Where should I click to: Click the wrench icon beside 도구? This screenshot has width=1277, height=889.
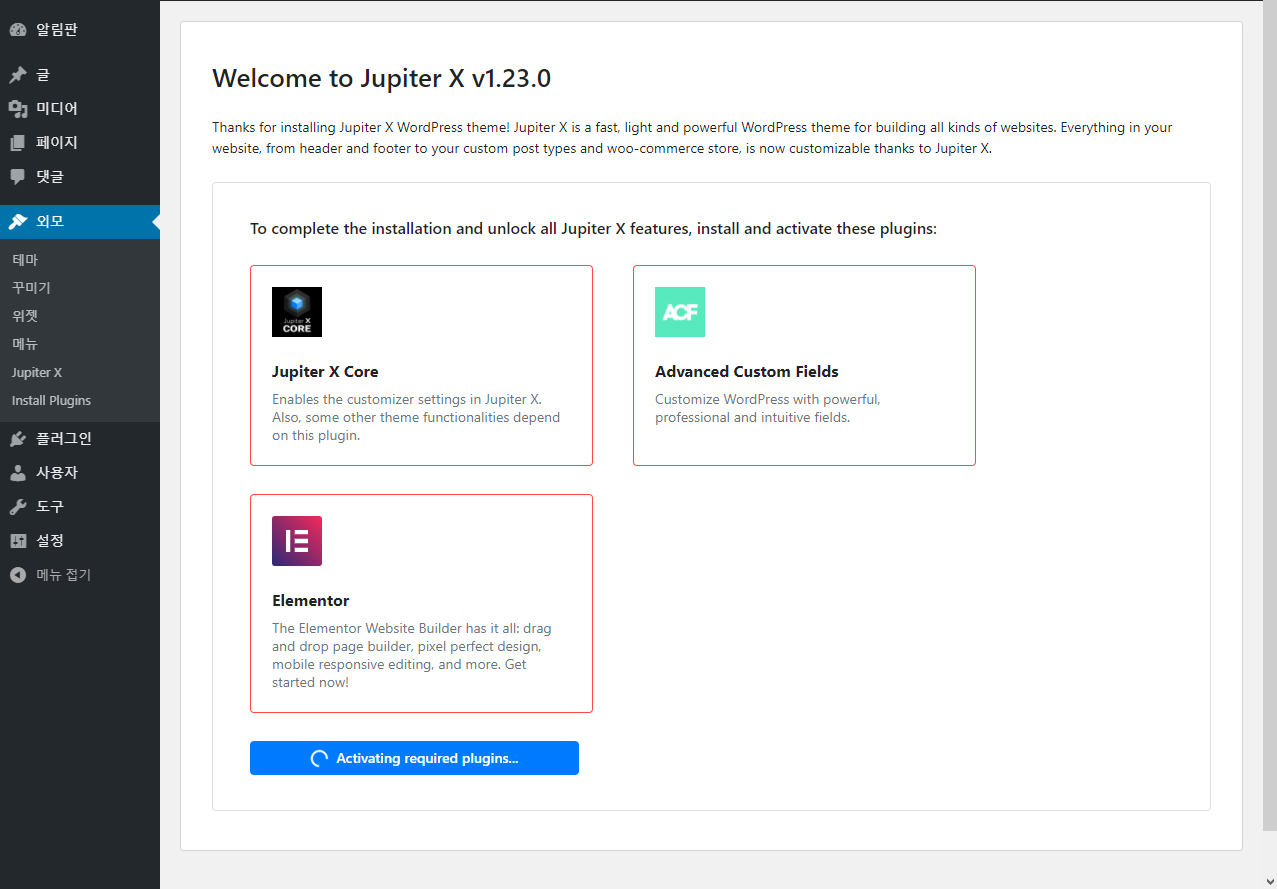click(x=18, y=507)
